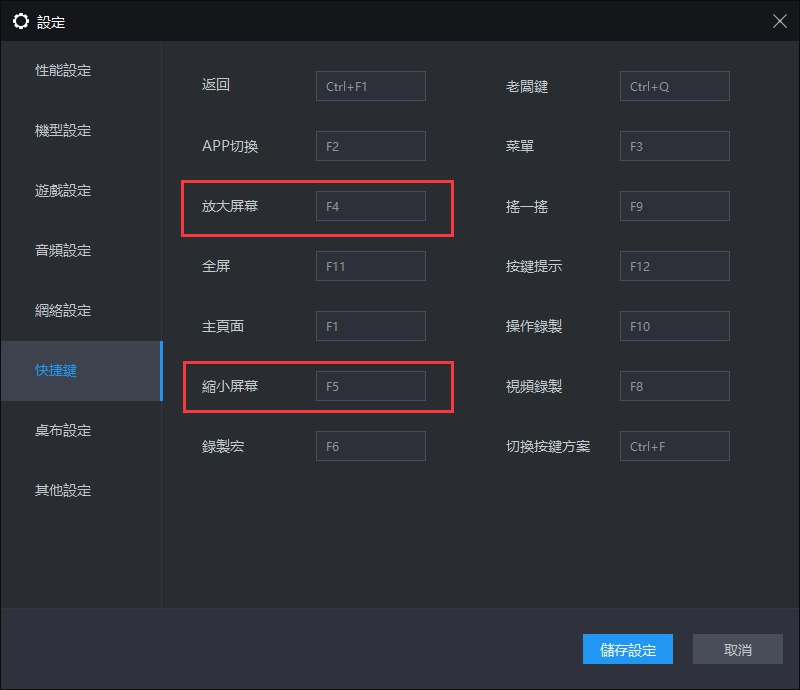Click the 放大屏幕 F4 shortcut field

371,205
